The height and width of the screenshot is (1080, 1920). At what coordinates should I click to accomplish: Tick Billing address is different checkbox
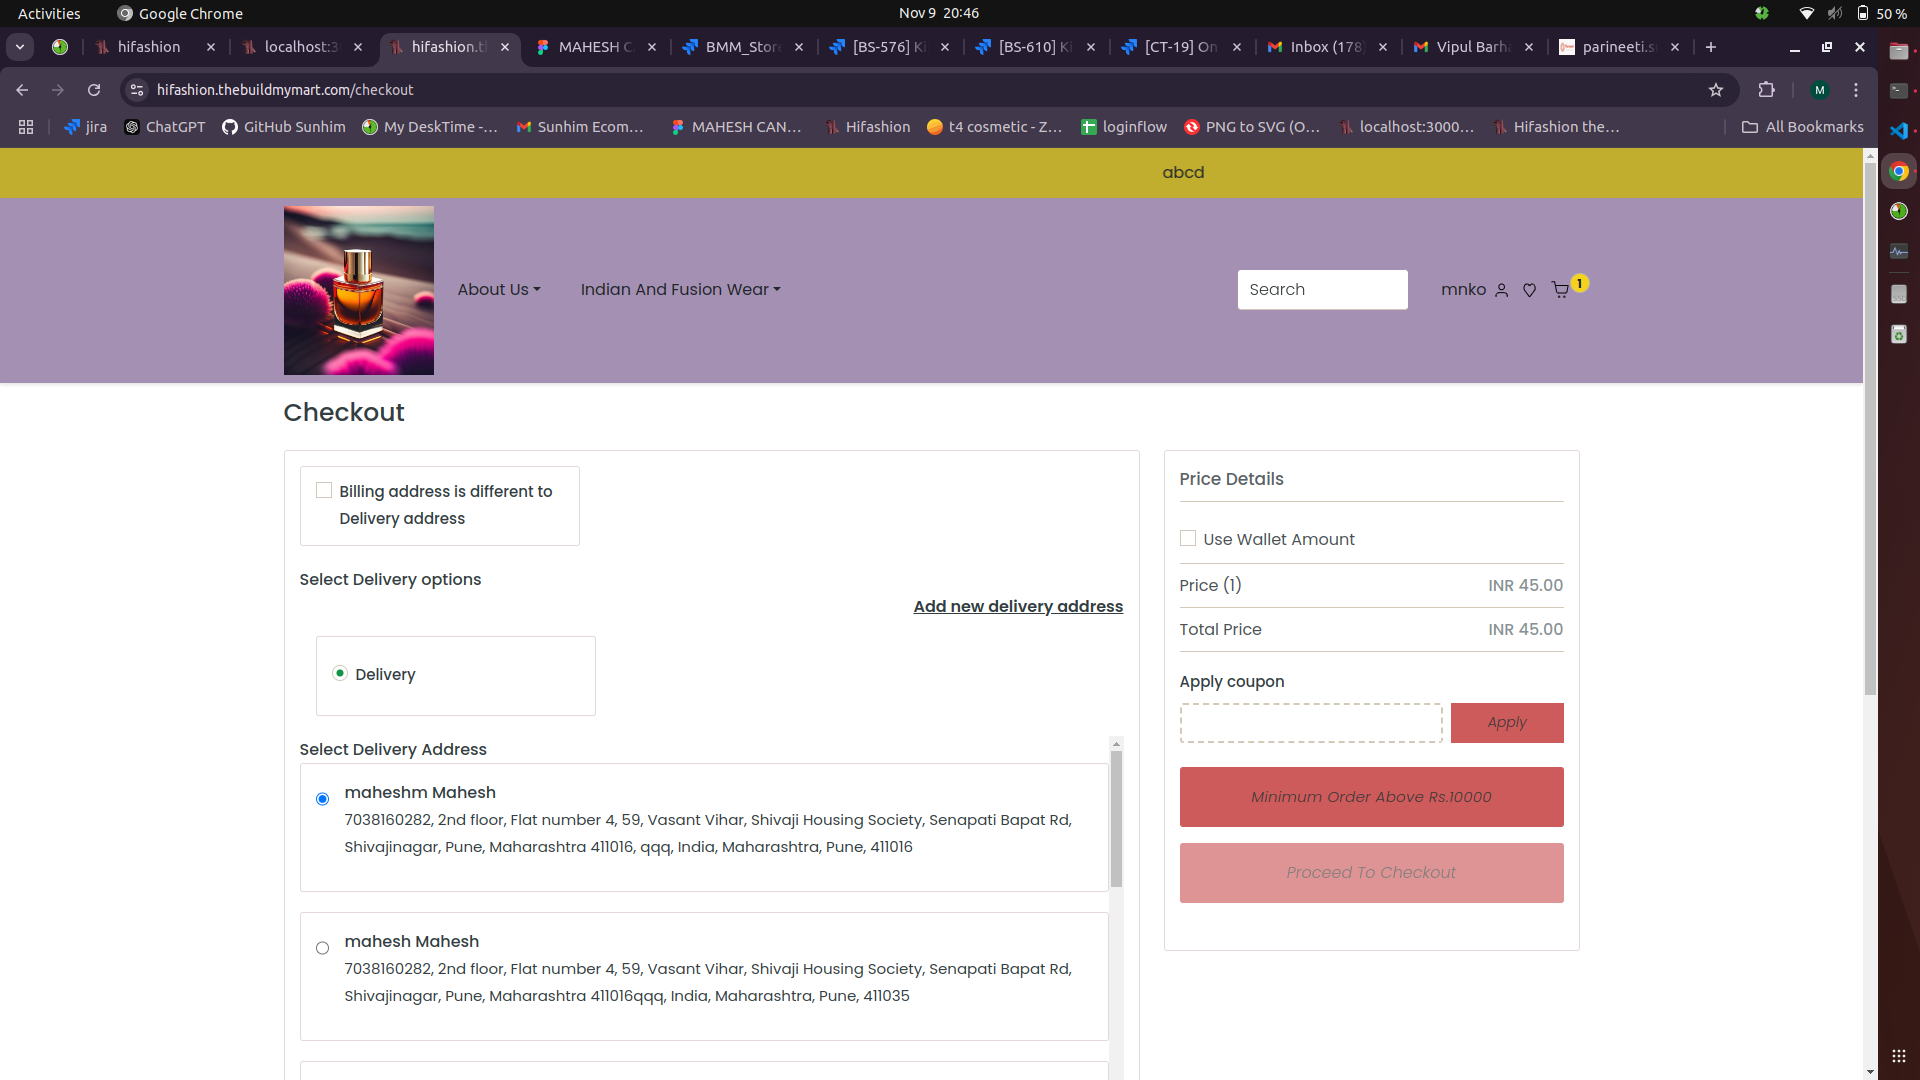click(x=324, y=490)
